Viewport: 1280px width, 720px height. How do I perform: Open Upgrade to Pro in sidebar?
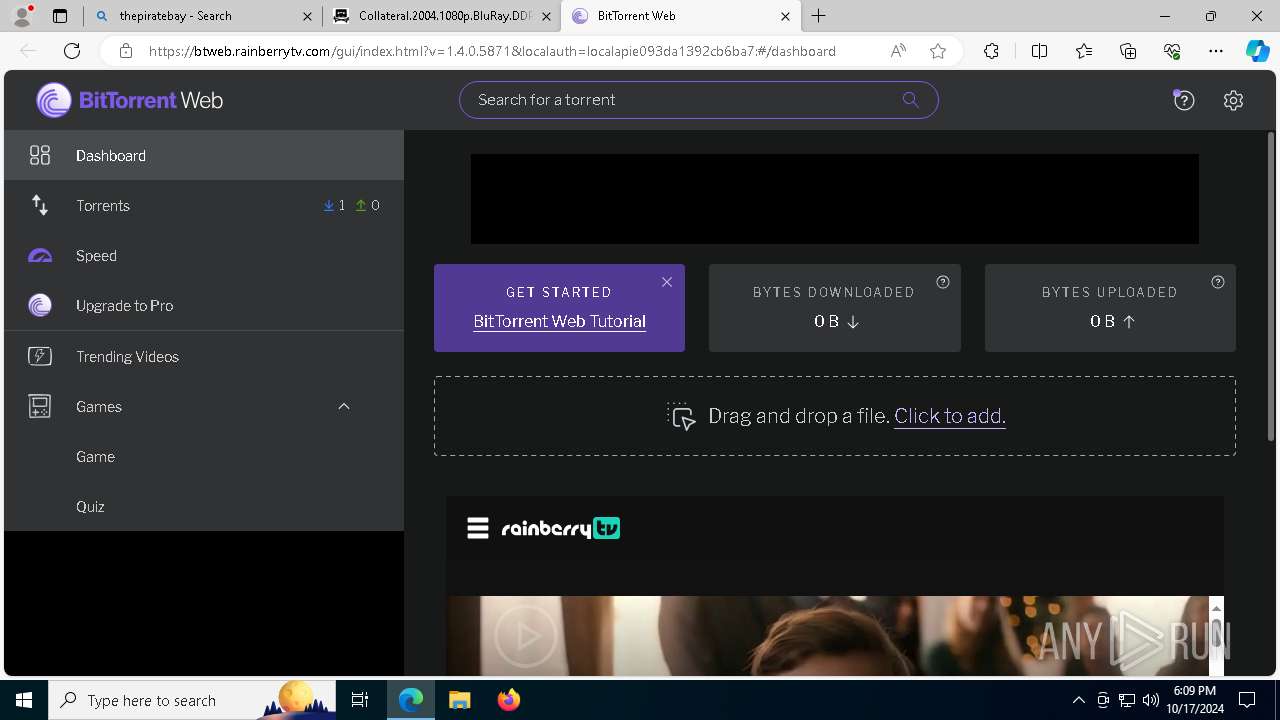[x=204, y=305]
